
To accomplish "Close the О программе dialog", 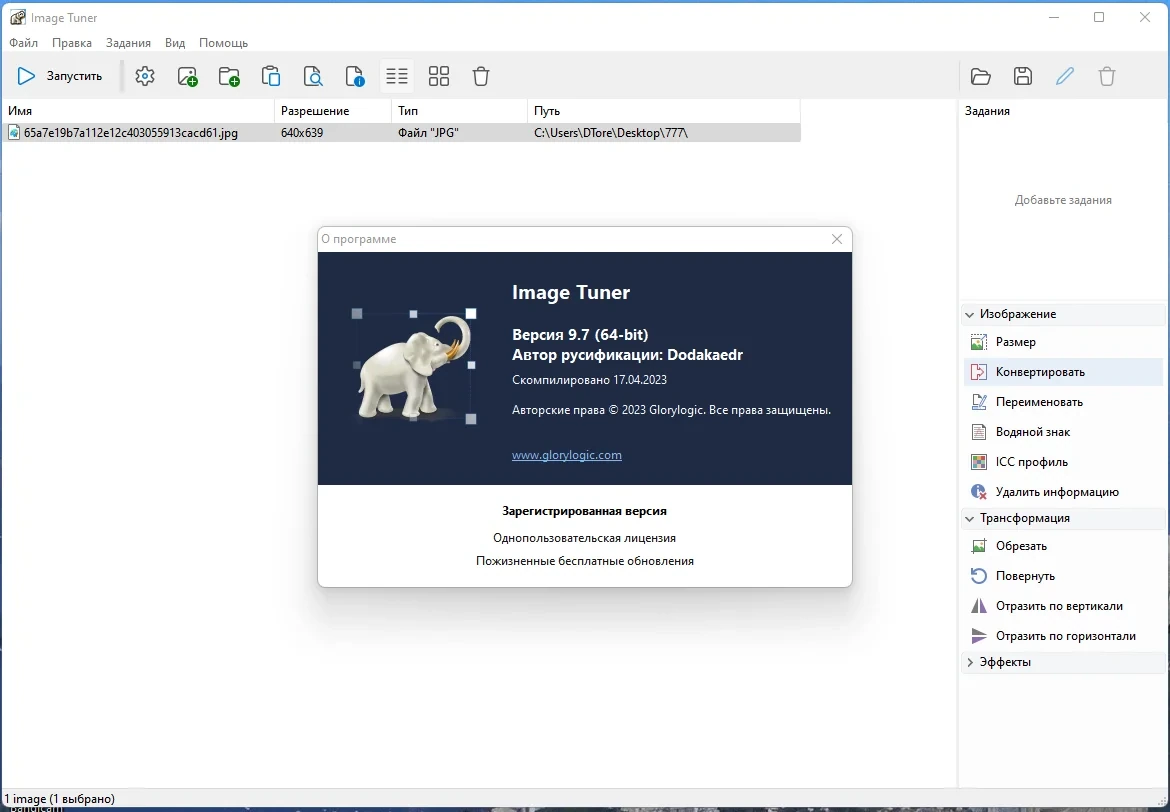I will pos(836,239).
